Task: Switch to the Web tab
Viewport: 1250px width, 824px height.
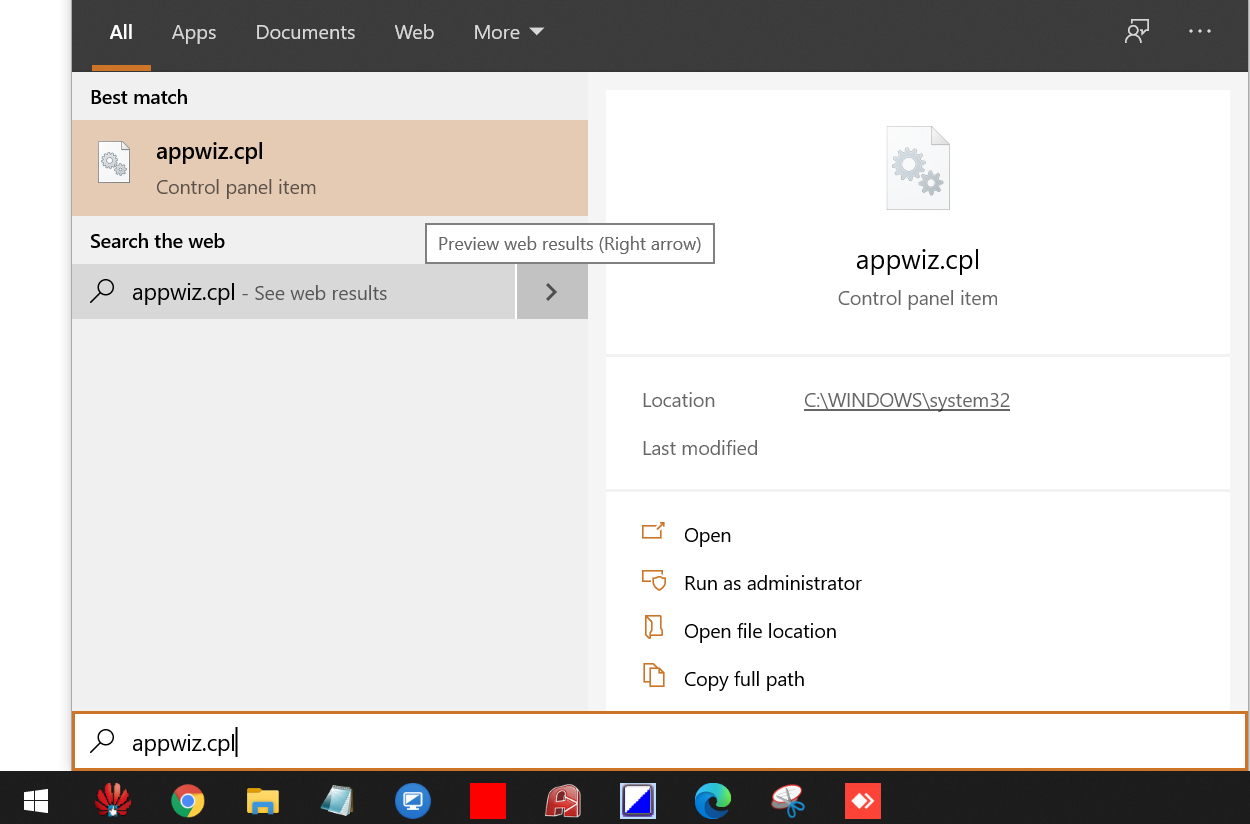Action: (414, 32)
